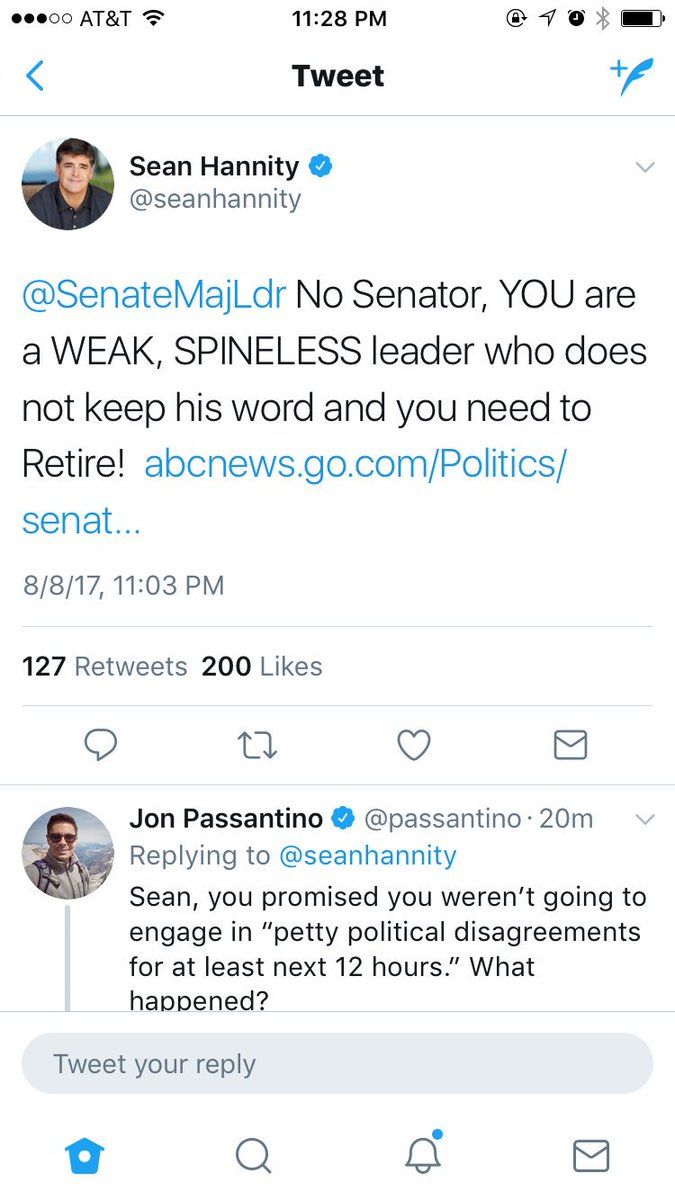The image size is (675, 1200).
Task: View the 127 Retweets list
Action: pos(104,666)
